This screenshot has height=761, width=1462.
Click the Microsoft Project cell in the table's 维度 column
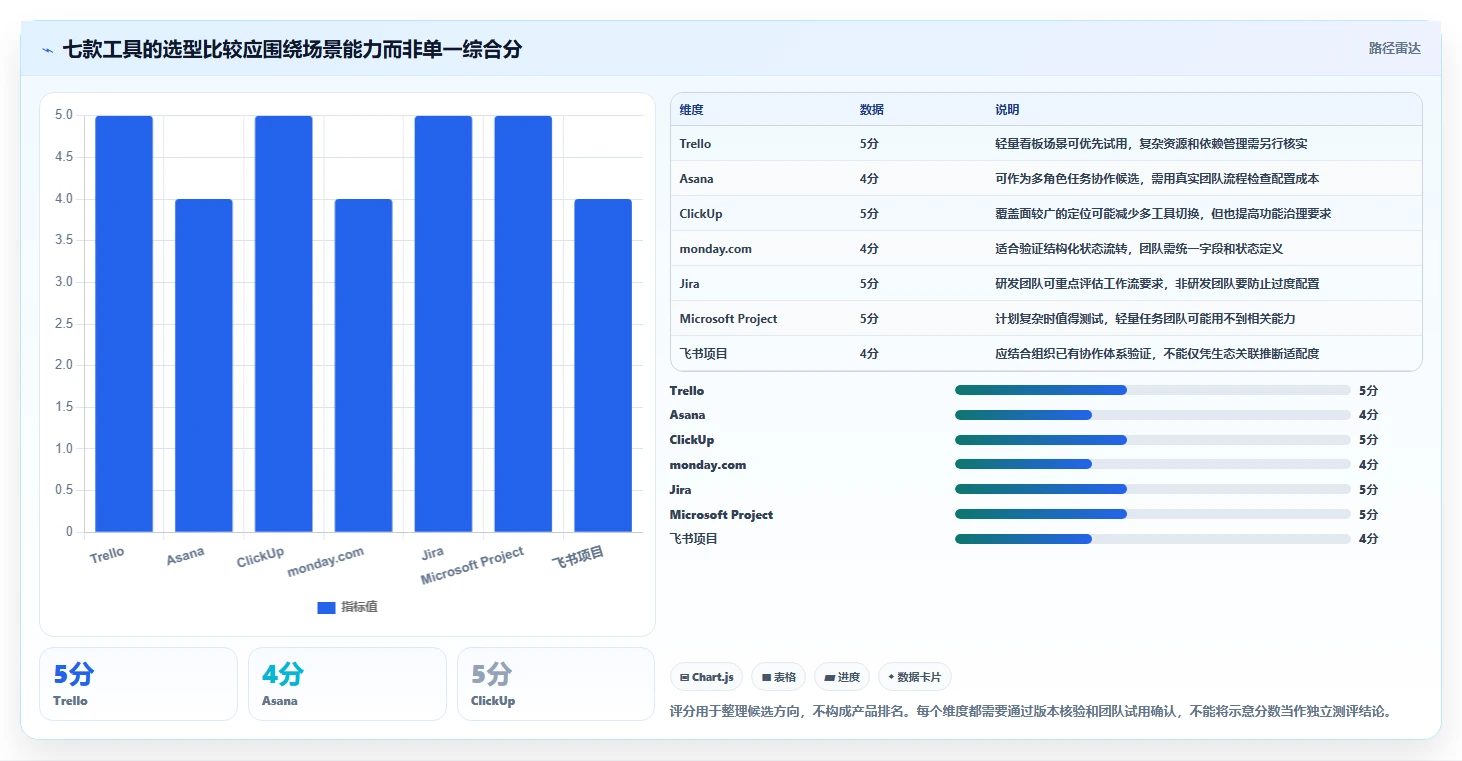(x=728, y=319)
